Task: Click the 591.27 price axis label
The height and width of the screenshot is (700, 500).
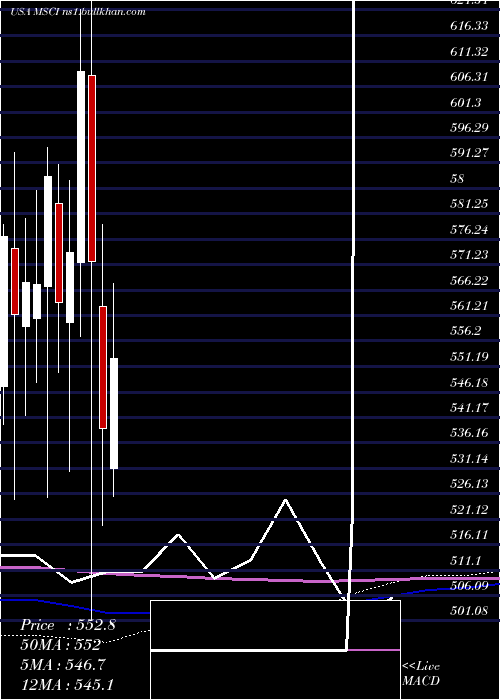Action: point(469,153)
